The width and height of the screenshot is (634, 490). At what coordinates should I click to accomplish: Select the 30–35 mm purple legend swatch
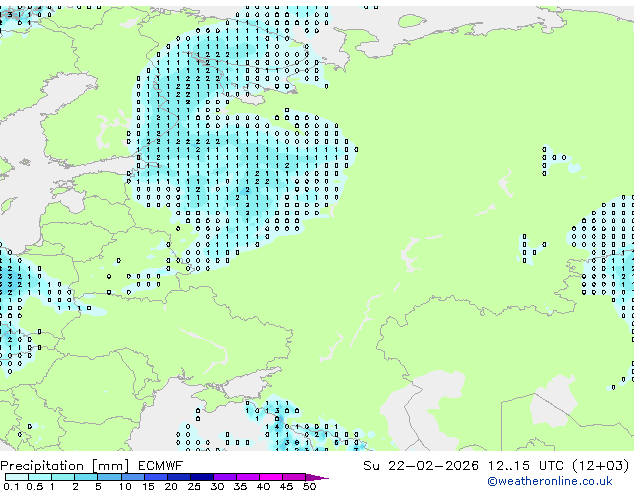[x=224, y=477]
